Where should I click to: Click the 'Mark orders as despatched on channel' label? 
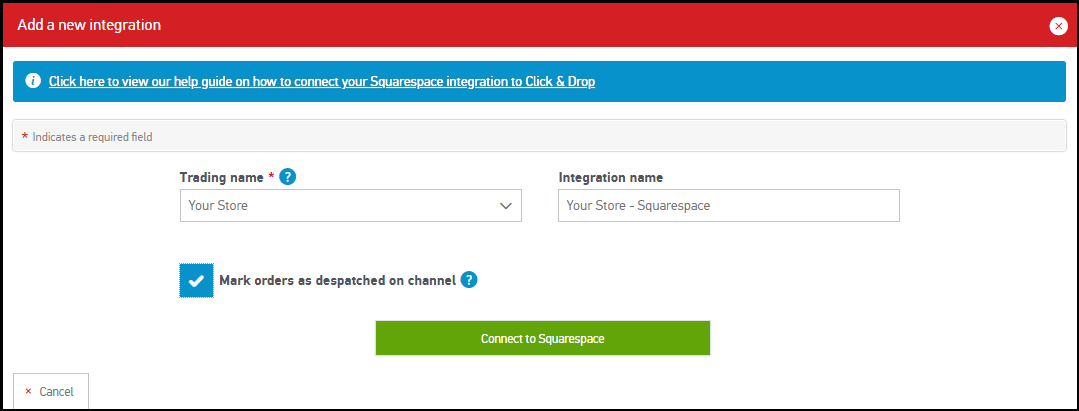pyautogui.click(x=337, y=281)
